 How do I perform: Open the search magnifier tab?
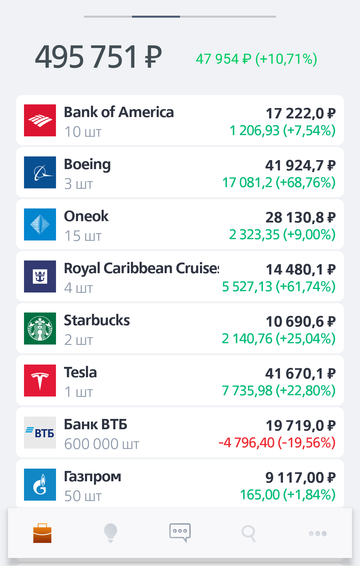(249, 533)
